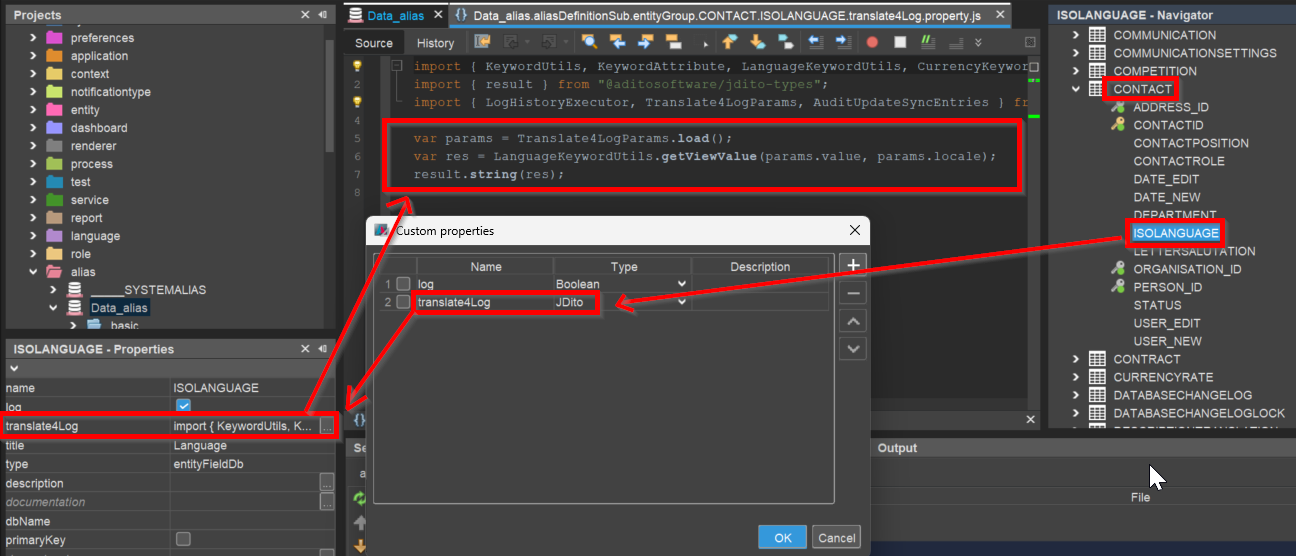Fold the import block on line 1
The width and height of the screenshot is (1296, 556).
click(397, 66)
